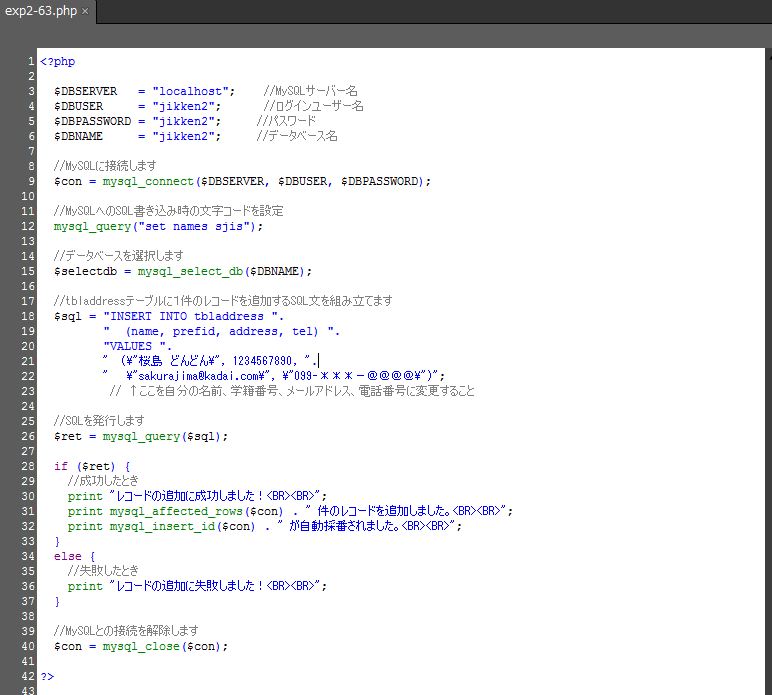Place cursor on the opening <?php tag
772x695 pixels.
(57, 61)
